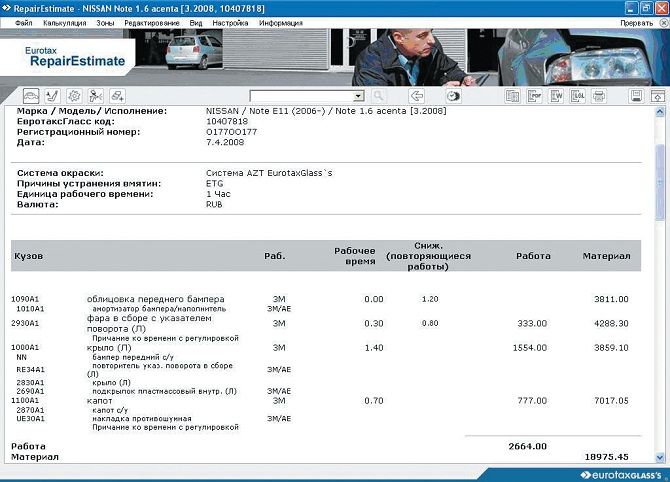Click the currency value RUB

pyautogui.click(x=214, y=205)
